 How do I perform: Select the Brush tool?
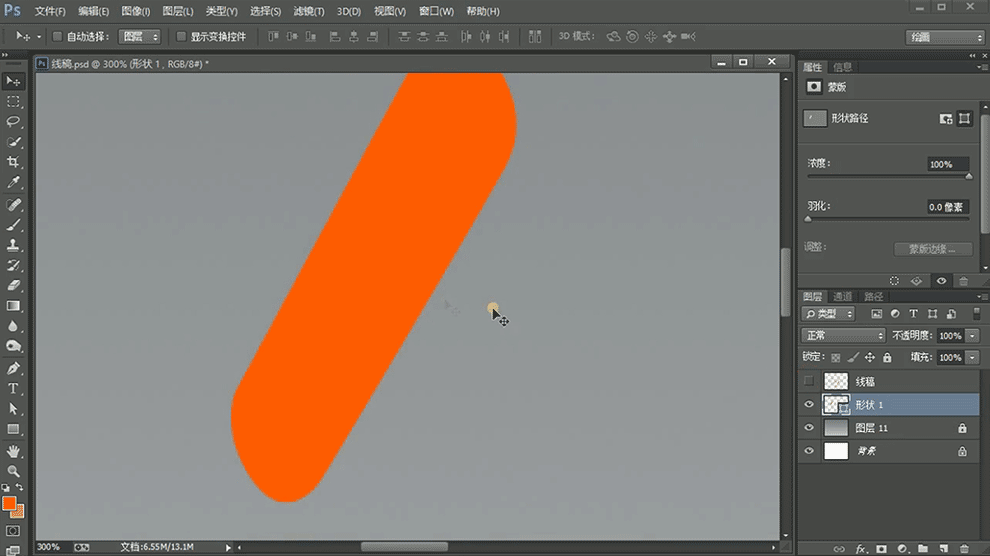click(13, 225)
